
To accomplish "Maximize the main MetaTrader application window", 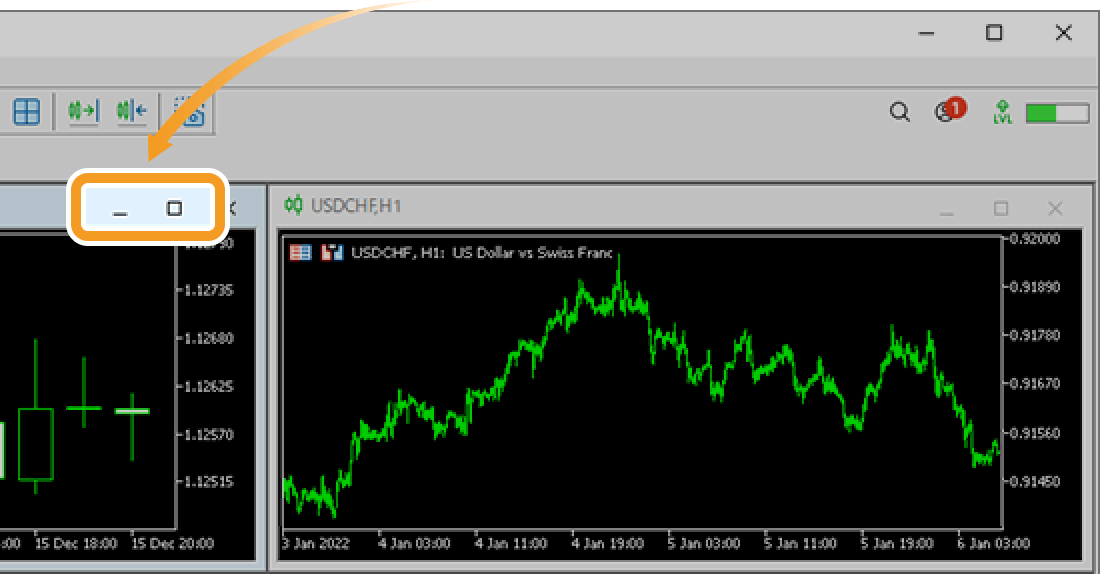I will pyautogui.click(x=994, y=33).
